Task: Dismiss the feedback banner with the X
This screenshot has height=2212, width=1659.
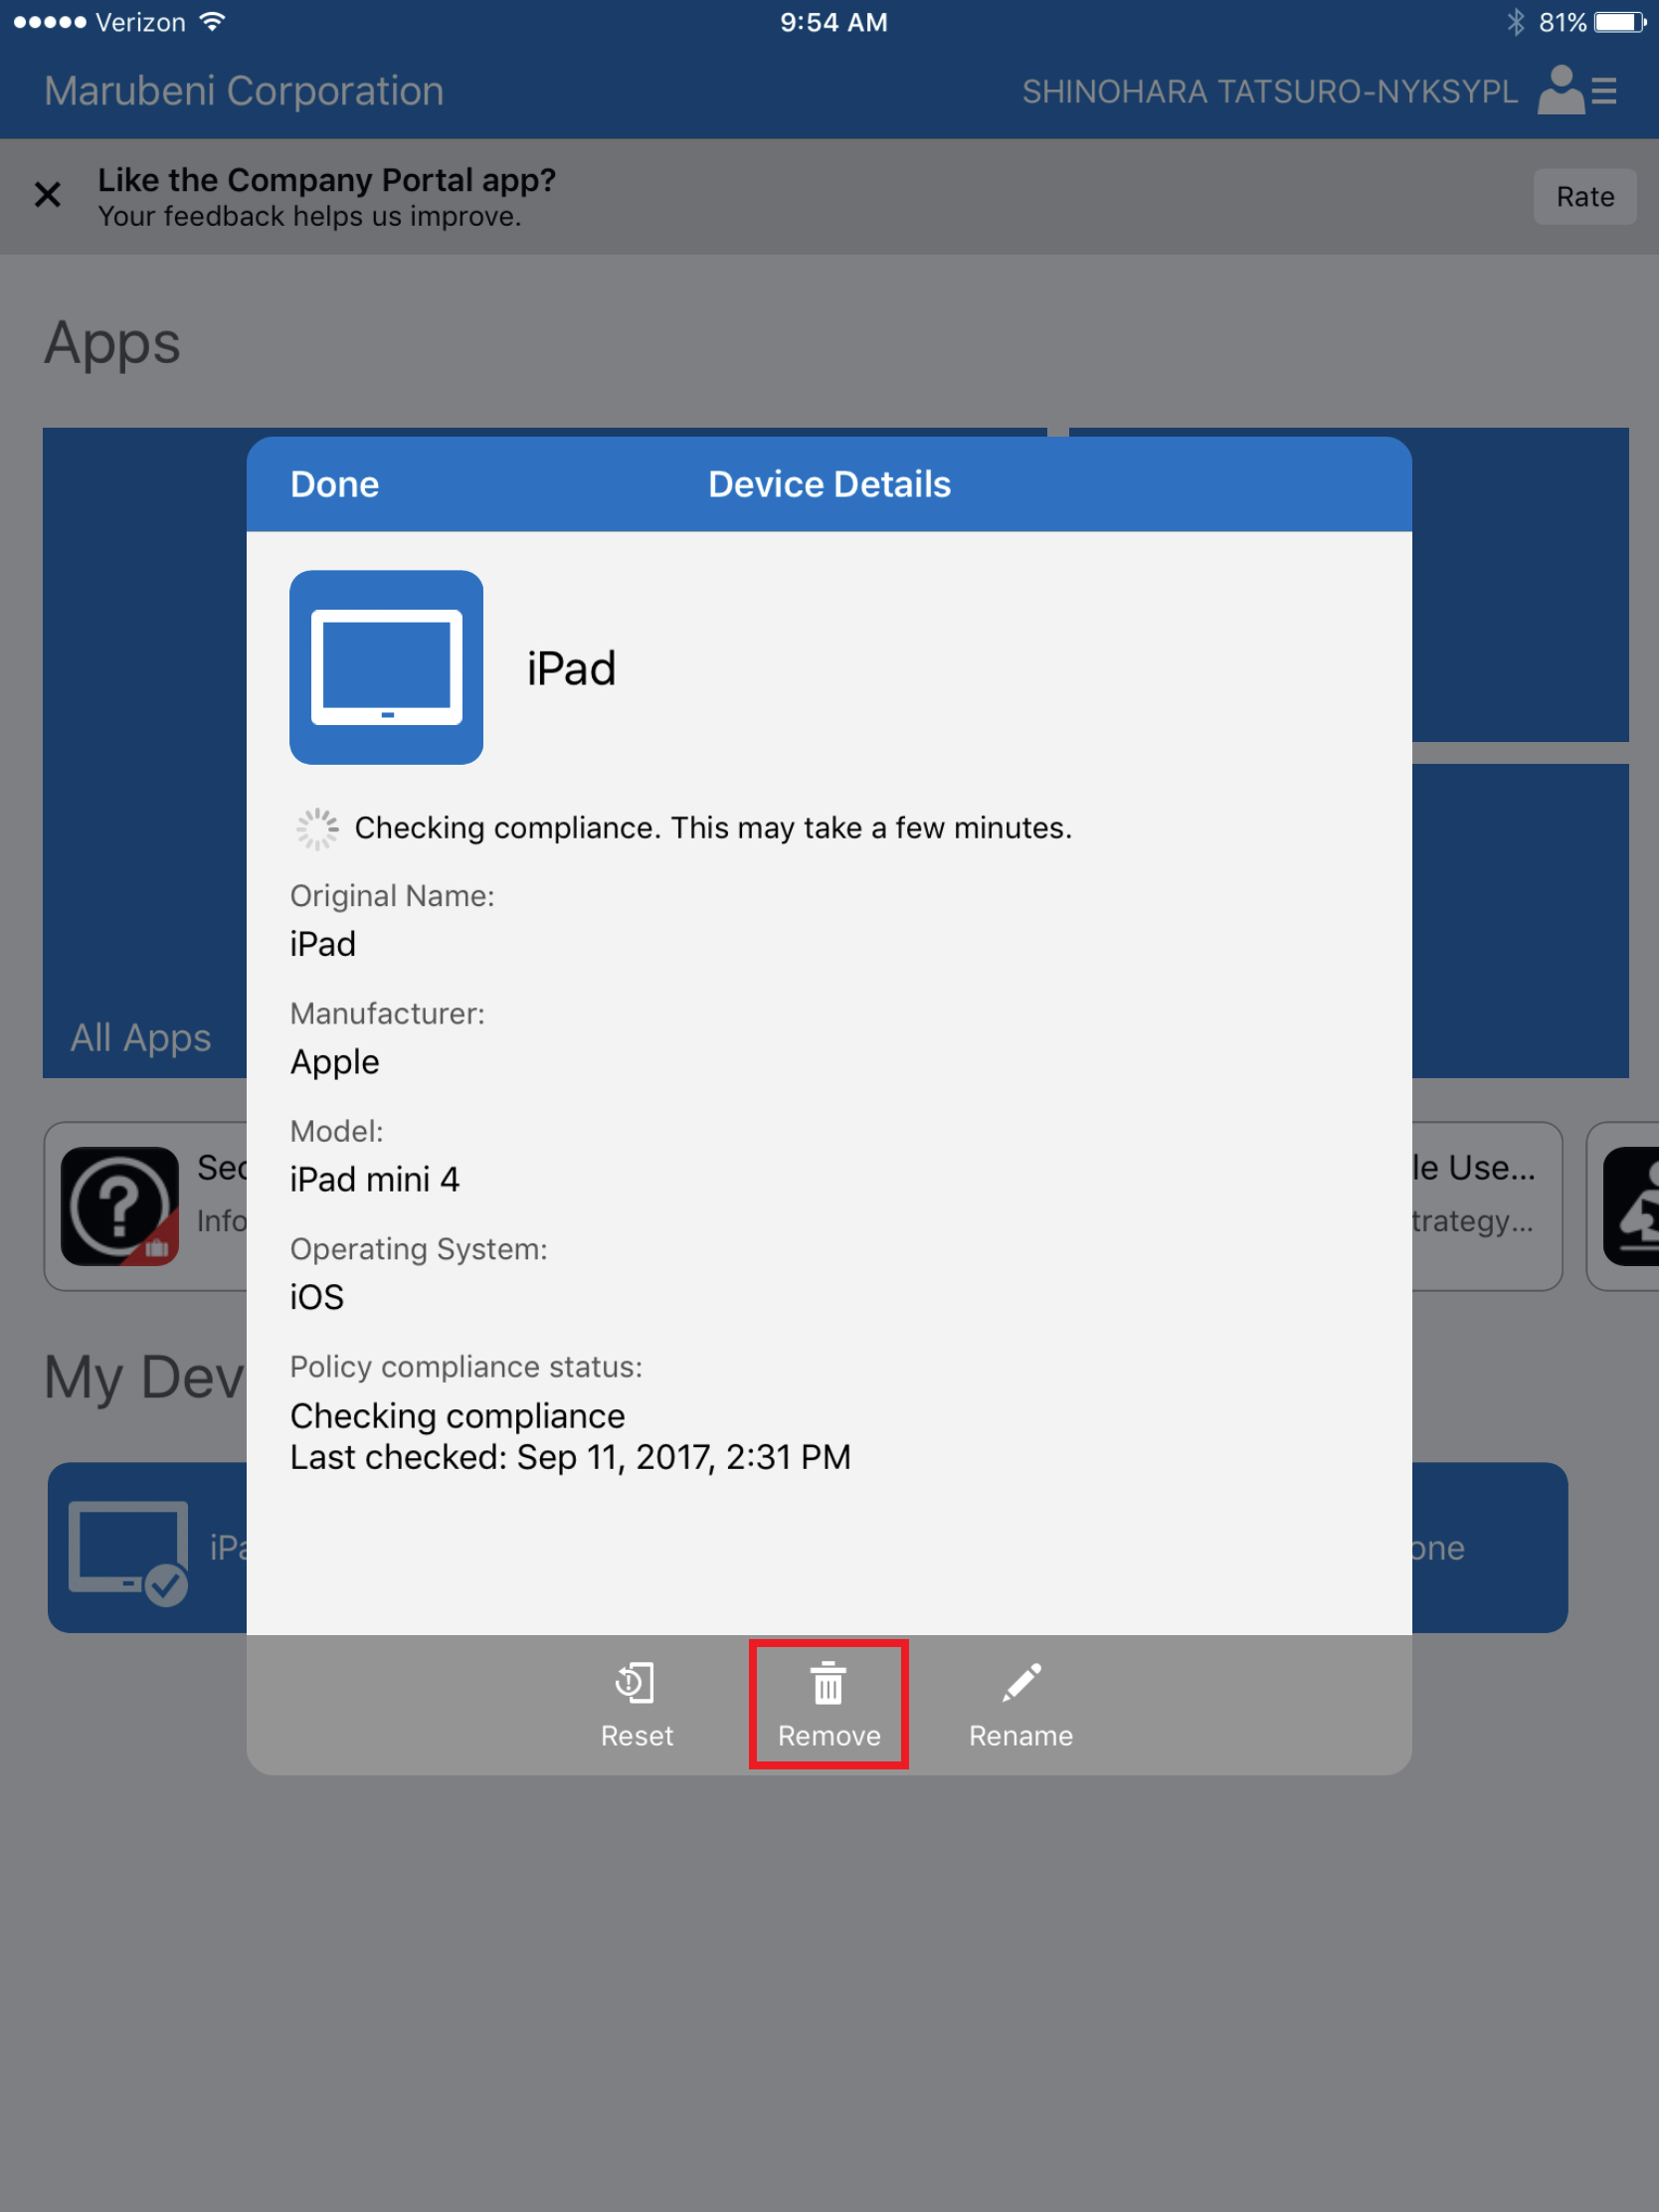Action: [x=47, y=195]
